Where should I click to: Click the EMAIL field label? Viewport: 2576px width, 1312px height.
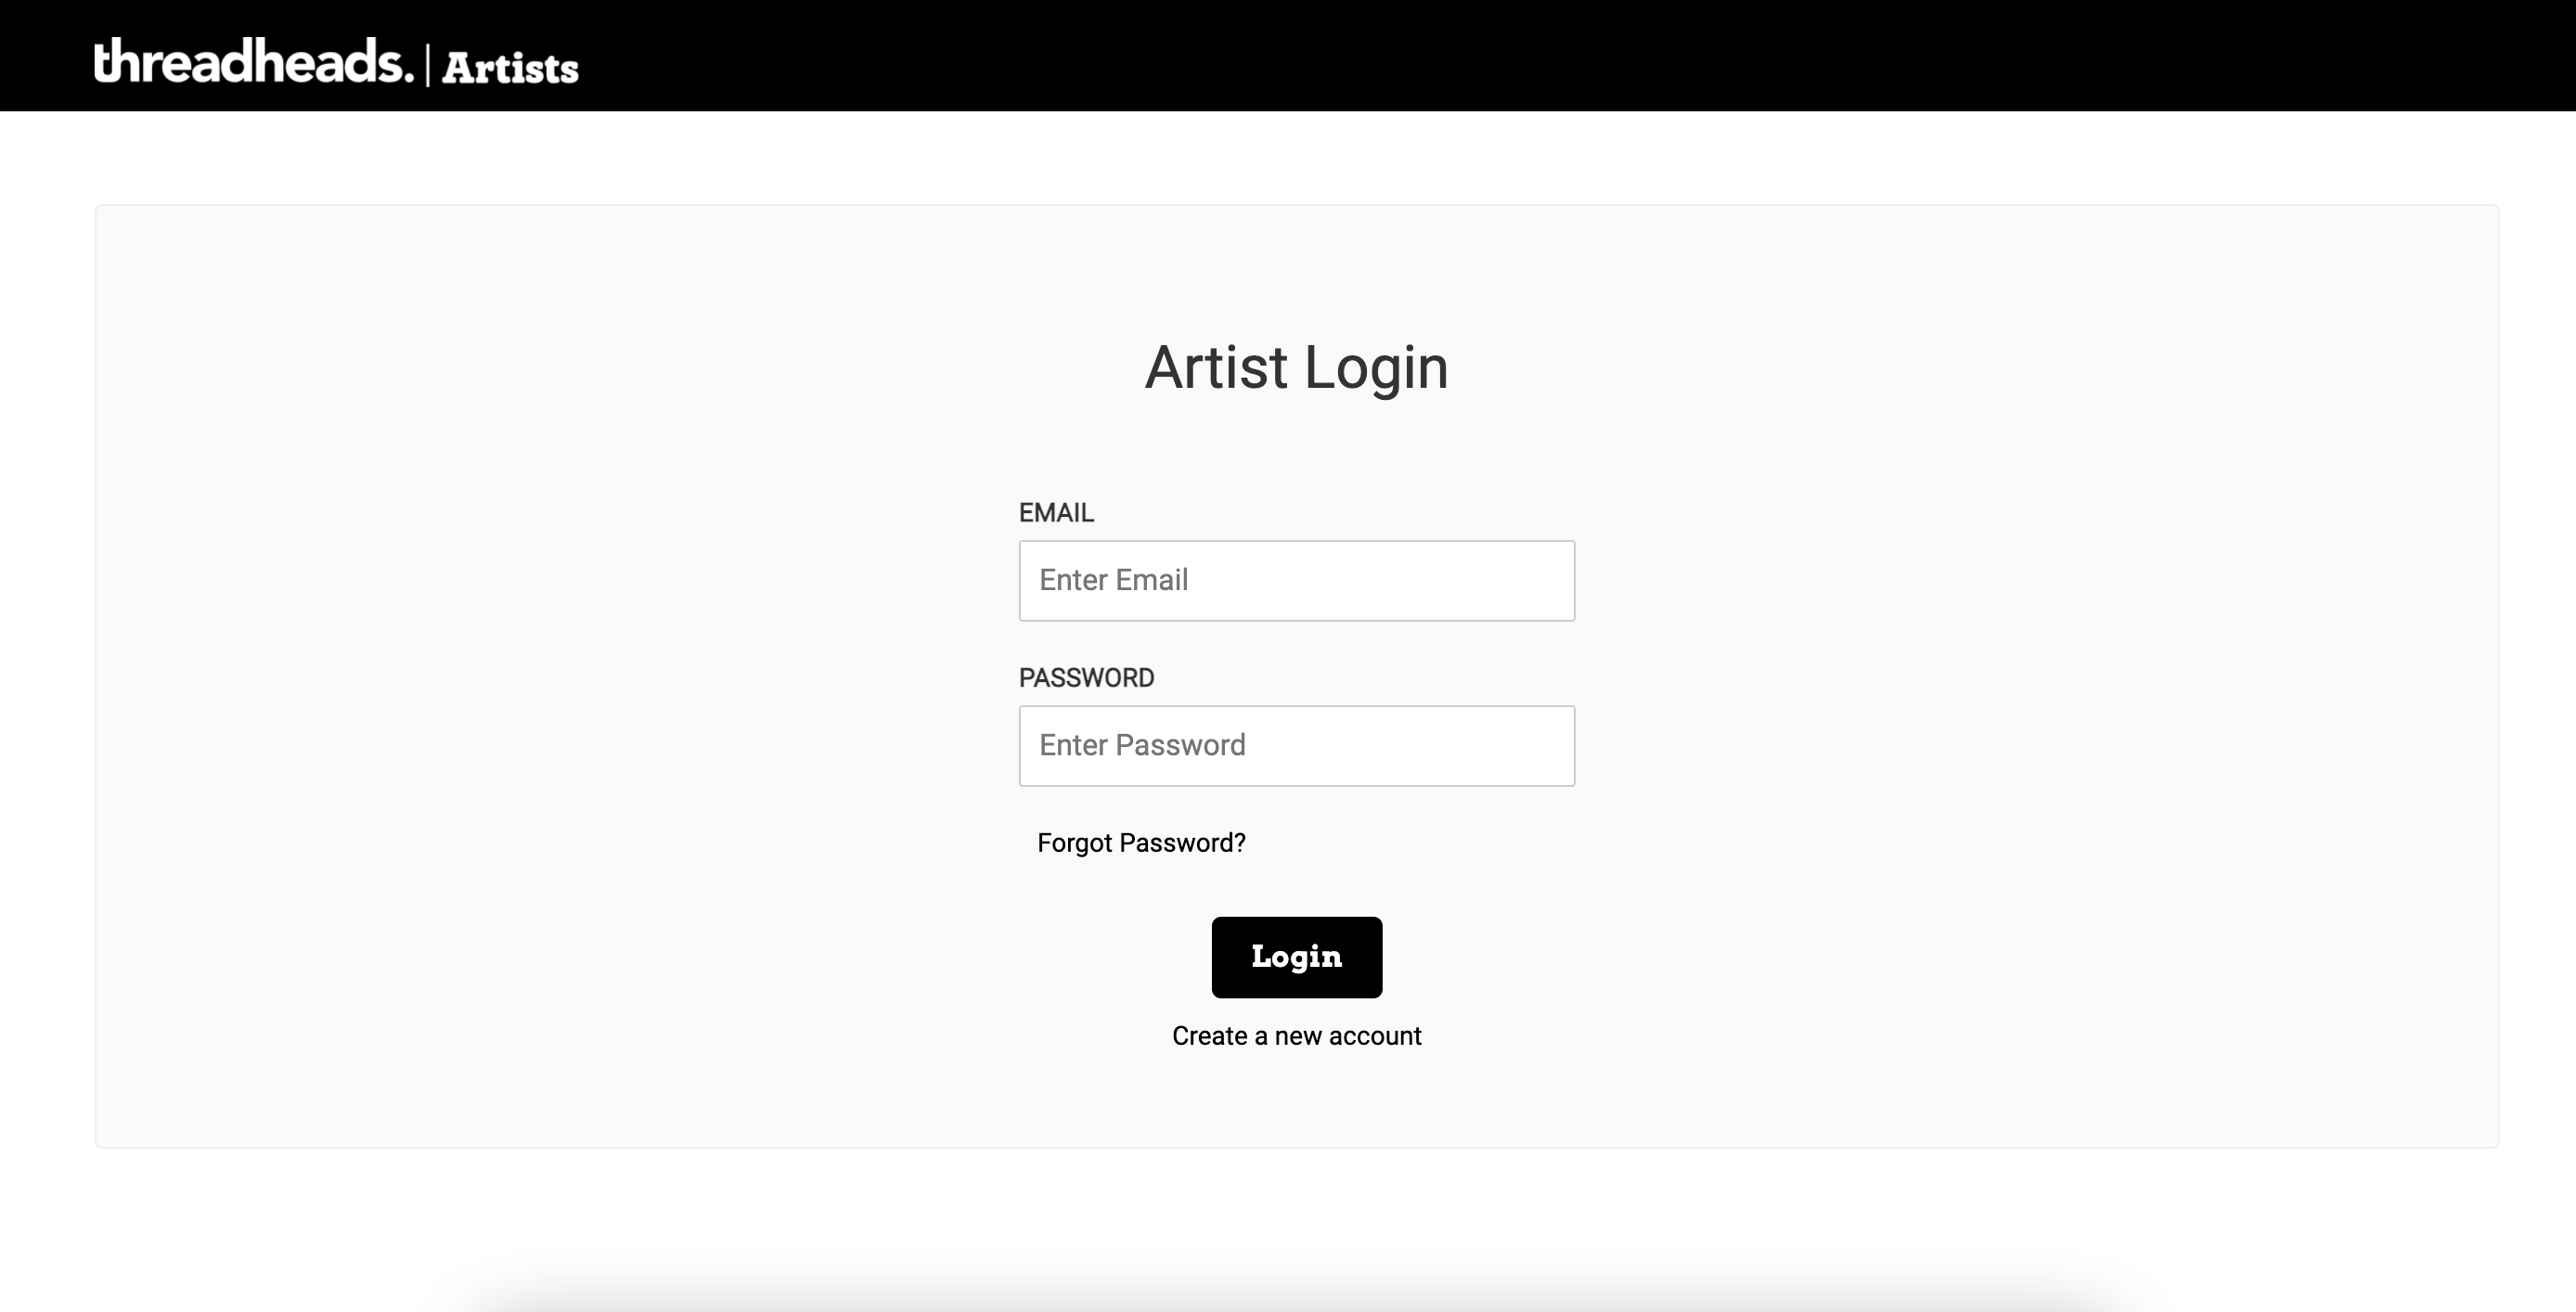pos(1056,513)
